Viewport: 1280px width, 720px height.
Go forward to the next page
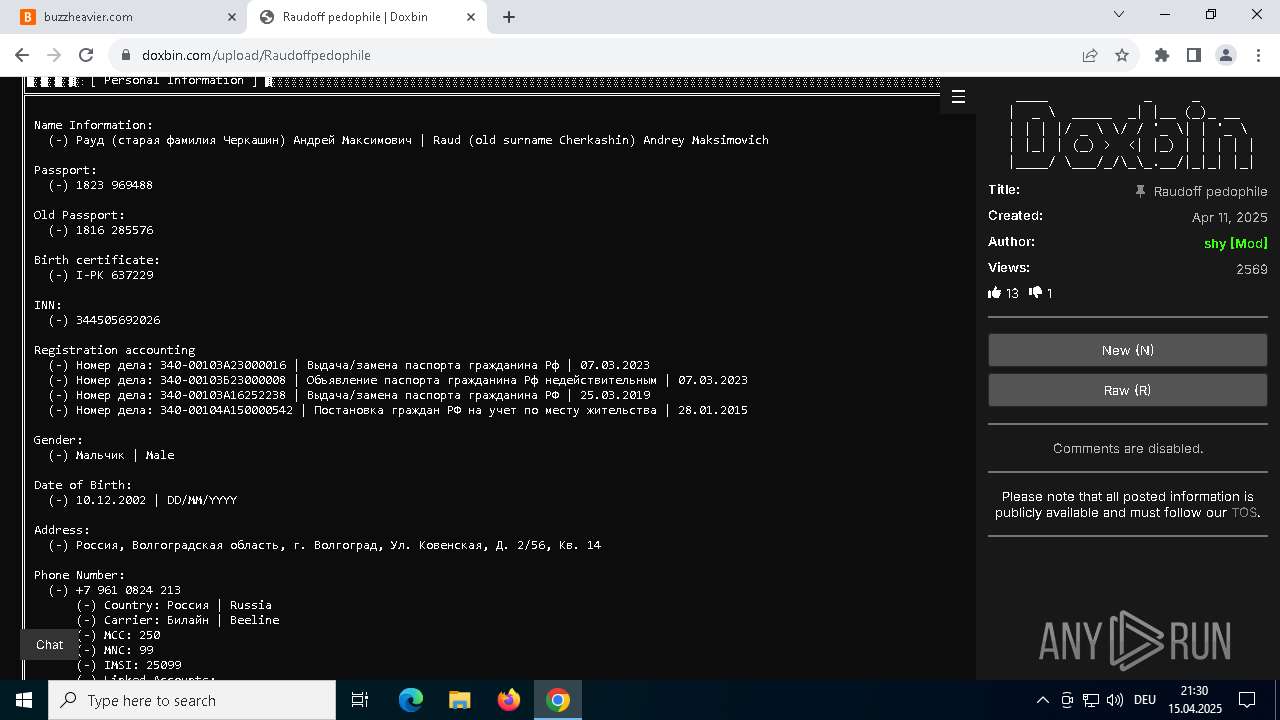54,55
